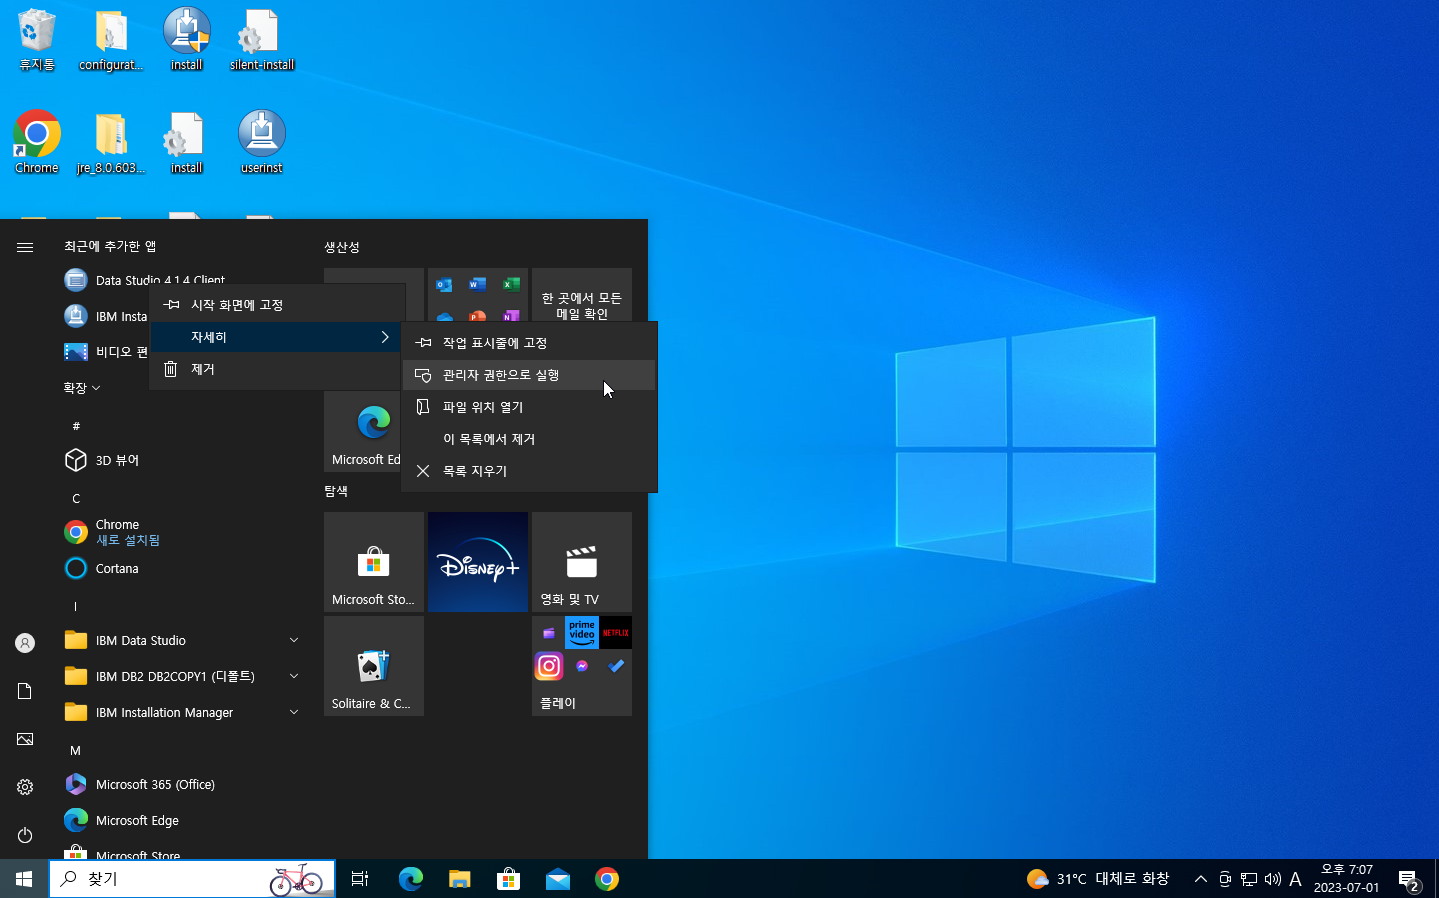Image resolution: width=1439 pixels, height=898 pixels.
Task: Launch Chrome from the Start app list
Action: tap(180, 532)
